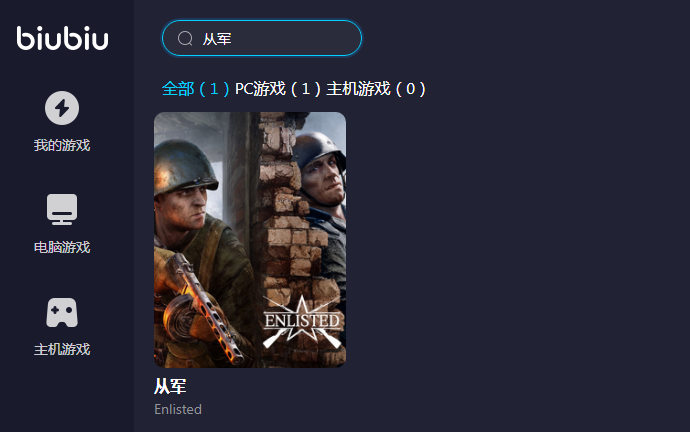The width and height of the screenshot is (690, 432).
Task: Click the 电脑游戏 sidebar label
Action: (x=62, y=247)
